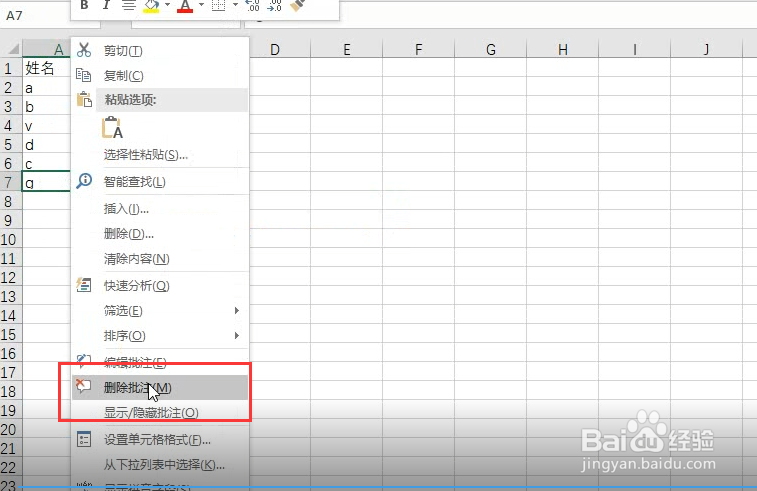This screenshot has height=491, width=757.
Task: Choose Show/Hide Comments (显示/隐藏批注)
Action: tap(160, 413)
